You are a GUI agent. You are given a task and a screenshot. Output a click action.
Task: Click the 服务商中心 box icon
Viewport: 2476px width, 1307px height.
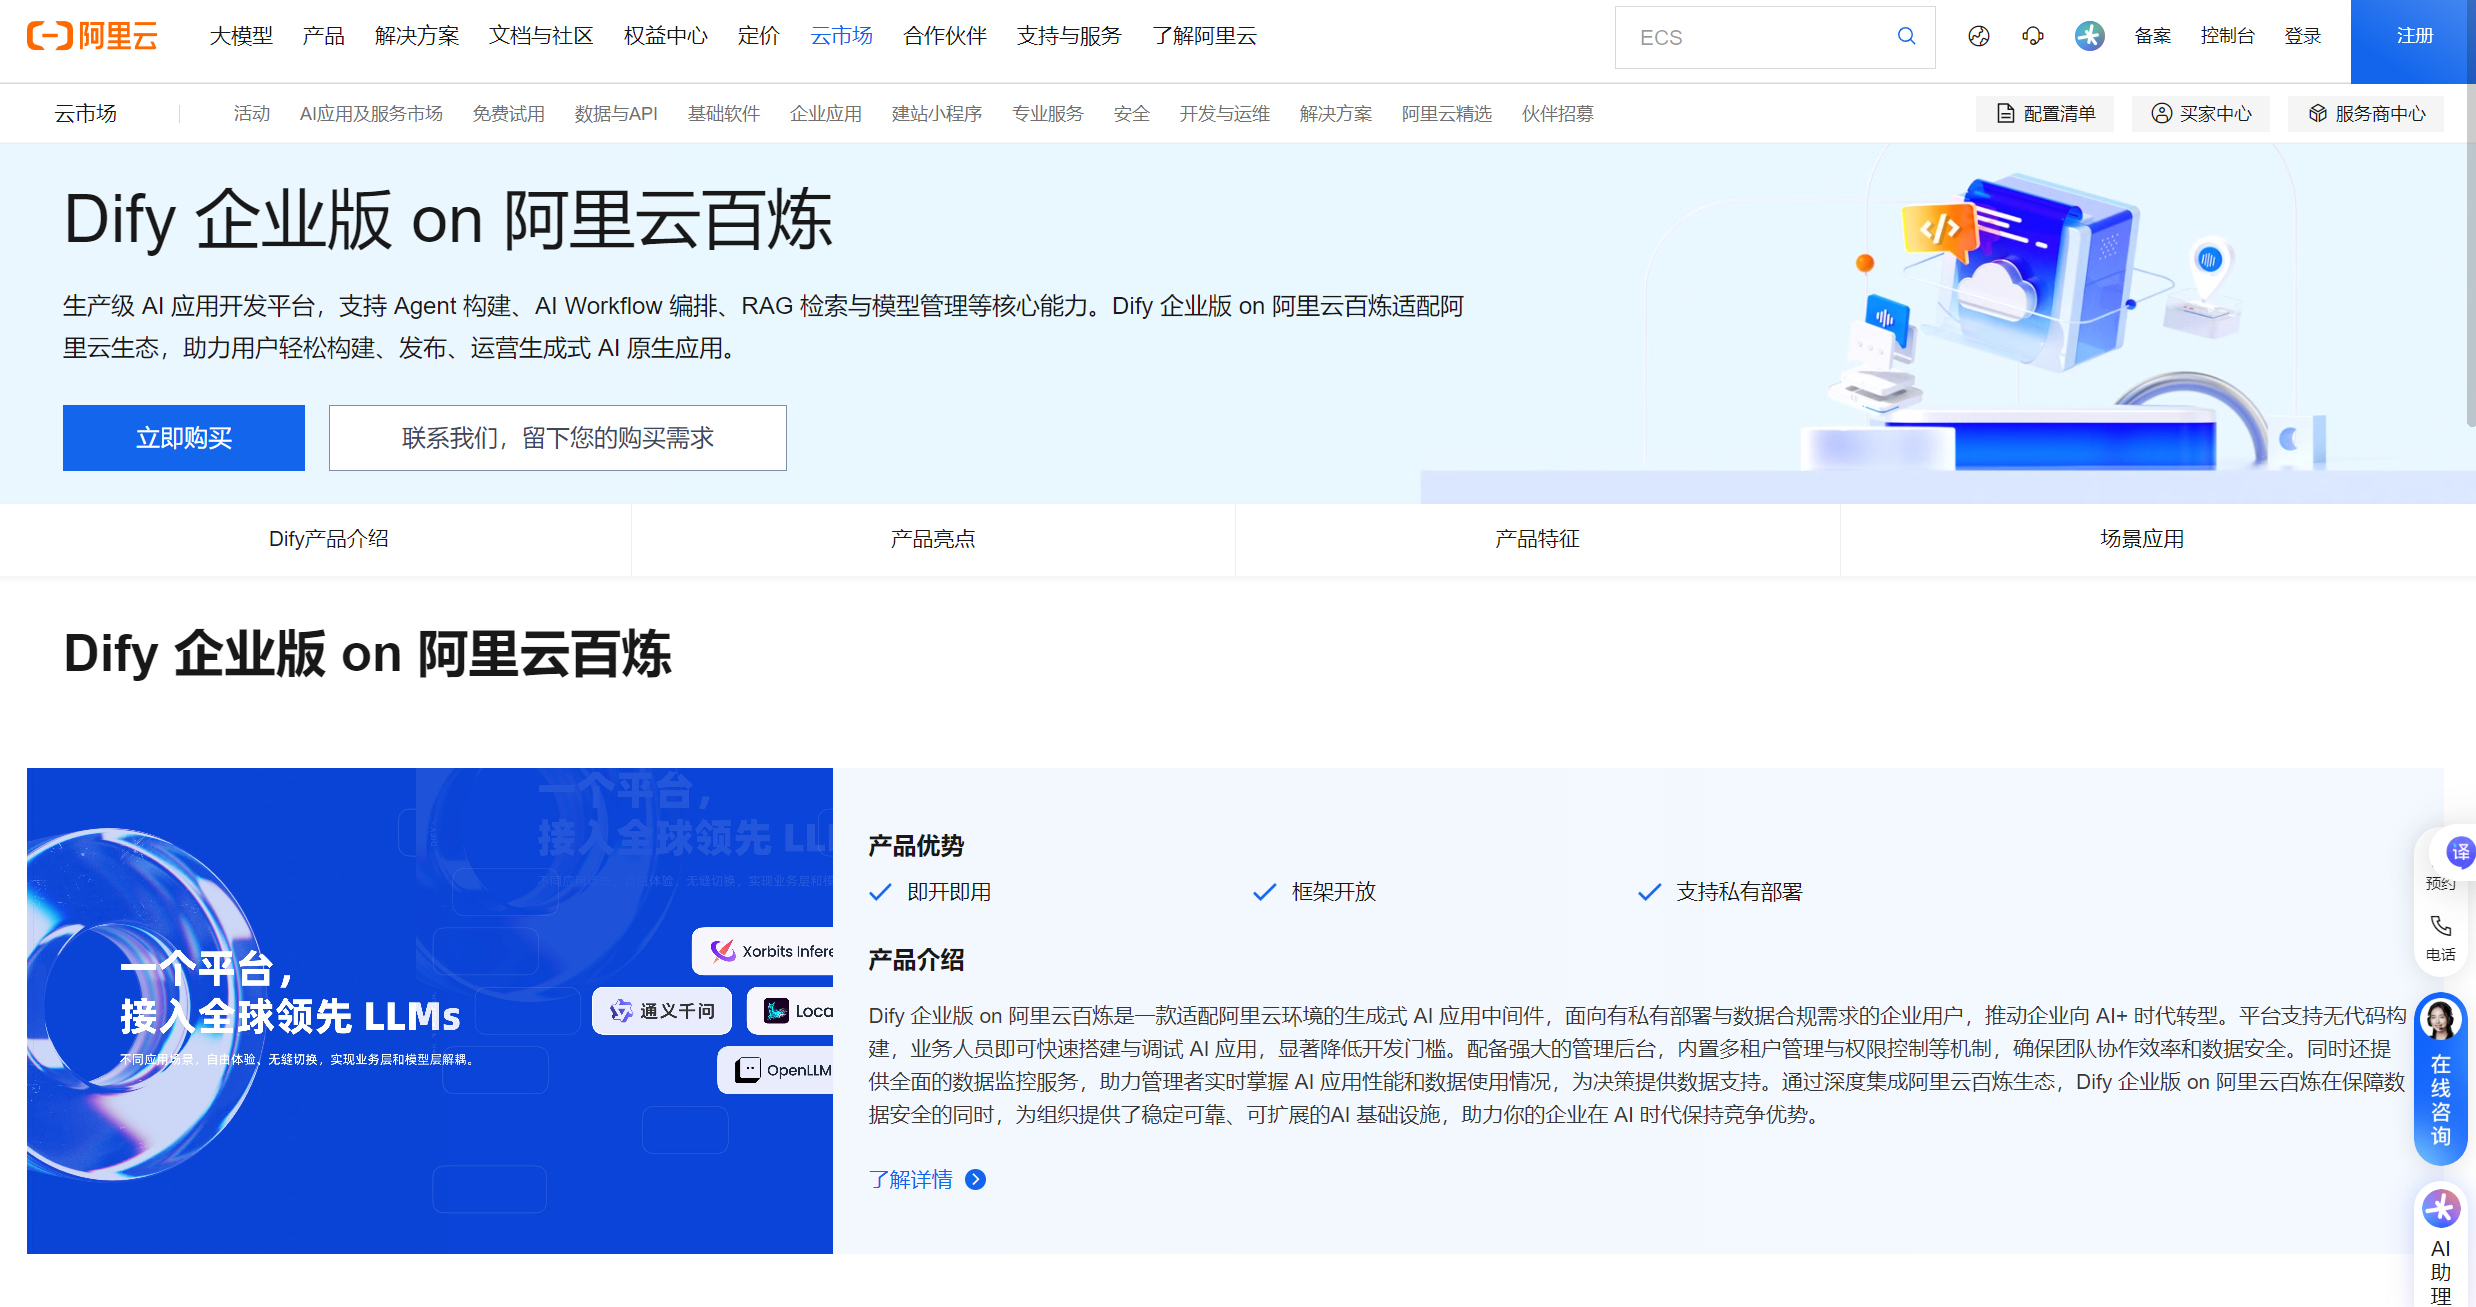[2317, 114]
